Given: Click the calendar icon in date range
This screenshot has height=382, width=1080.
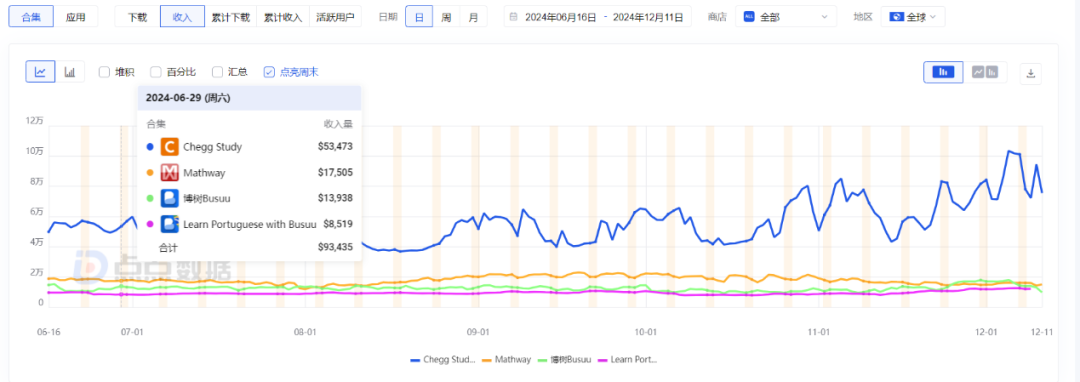Looking at the screenshot, I should coord(514,17).
